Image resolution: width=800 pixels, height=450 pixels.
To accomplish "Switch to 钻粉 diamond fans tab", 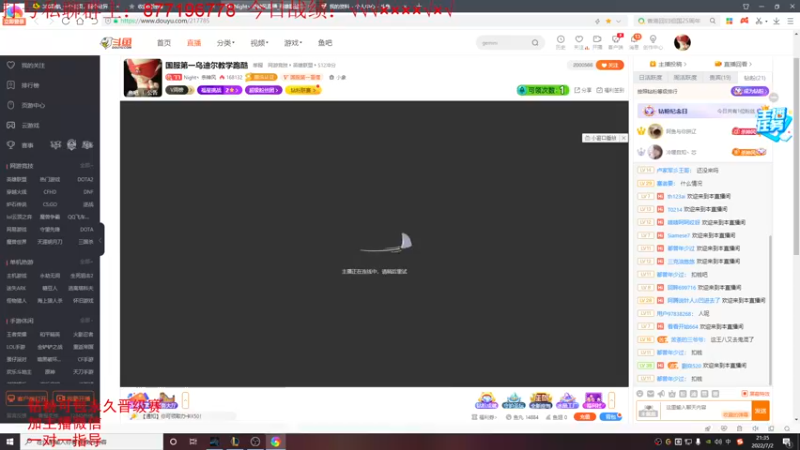I will 754,78.
